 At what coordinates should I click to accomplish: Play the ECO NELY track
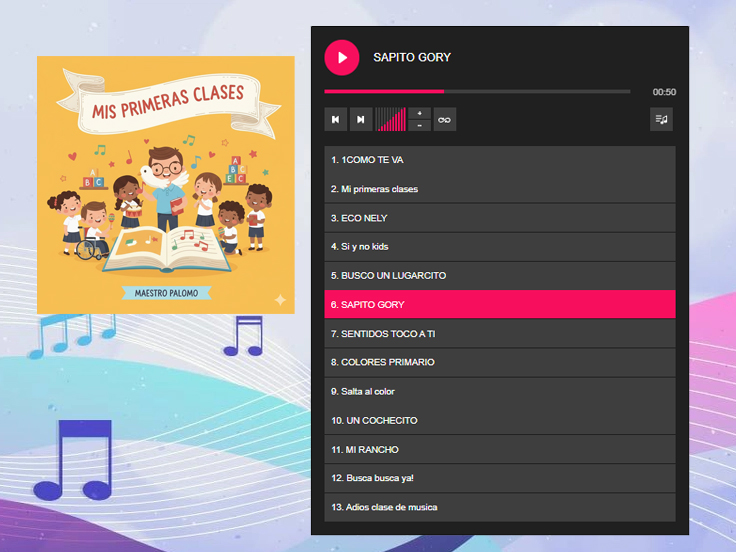tap(500, 218)
